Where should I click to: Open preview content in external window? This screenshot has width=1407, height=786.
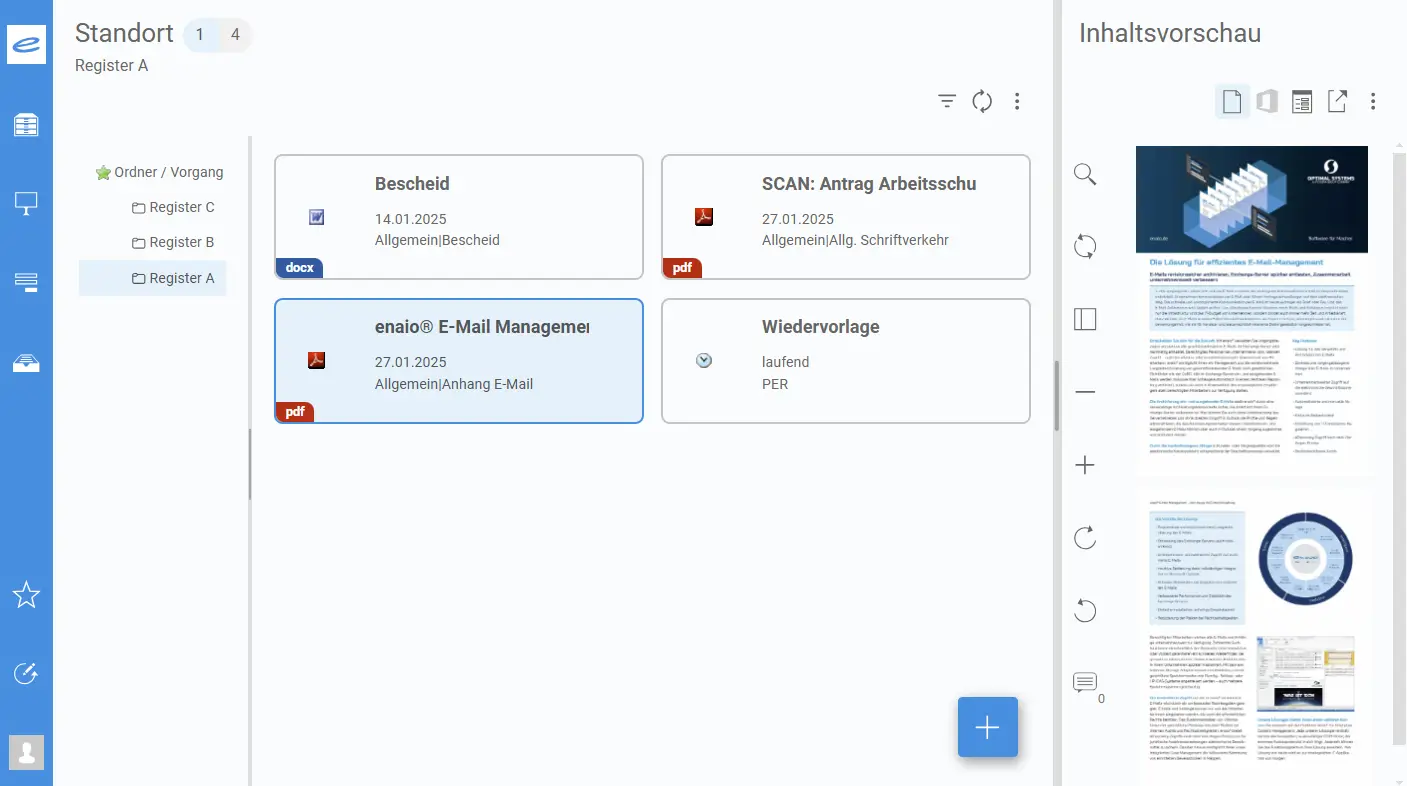point(1337,101)
